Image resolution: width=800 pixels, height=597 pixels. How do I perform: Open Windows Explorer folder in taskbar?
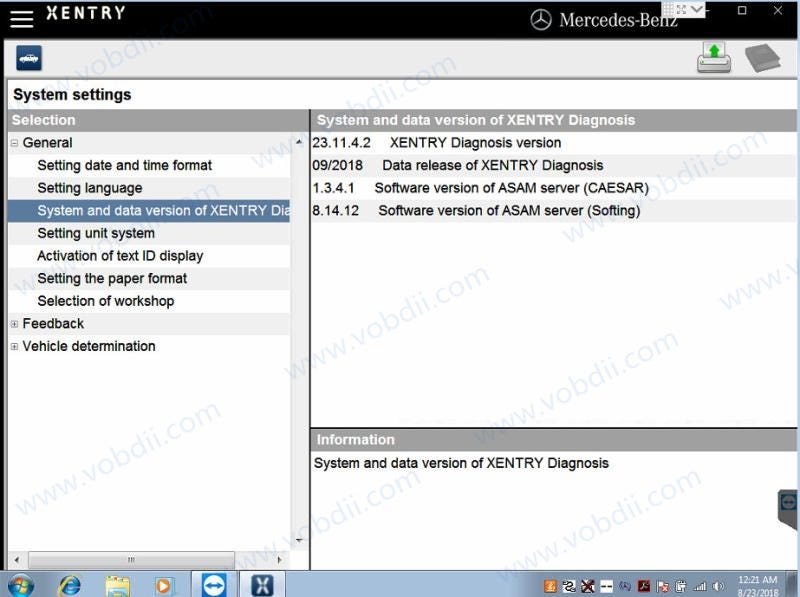coord(117,586)
